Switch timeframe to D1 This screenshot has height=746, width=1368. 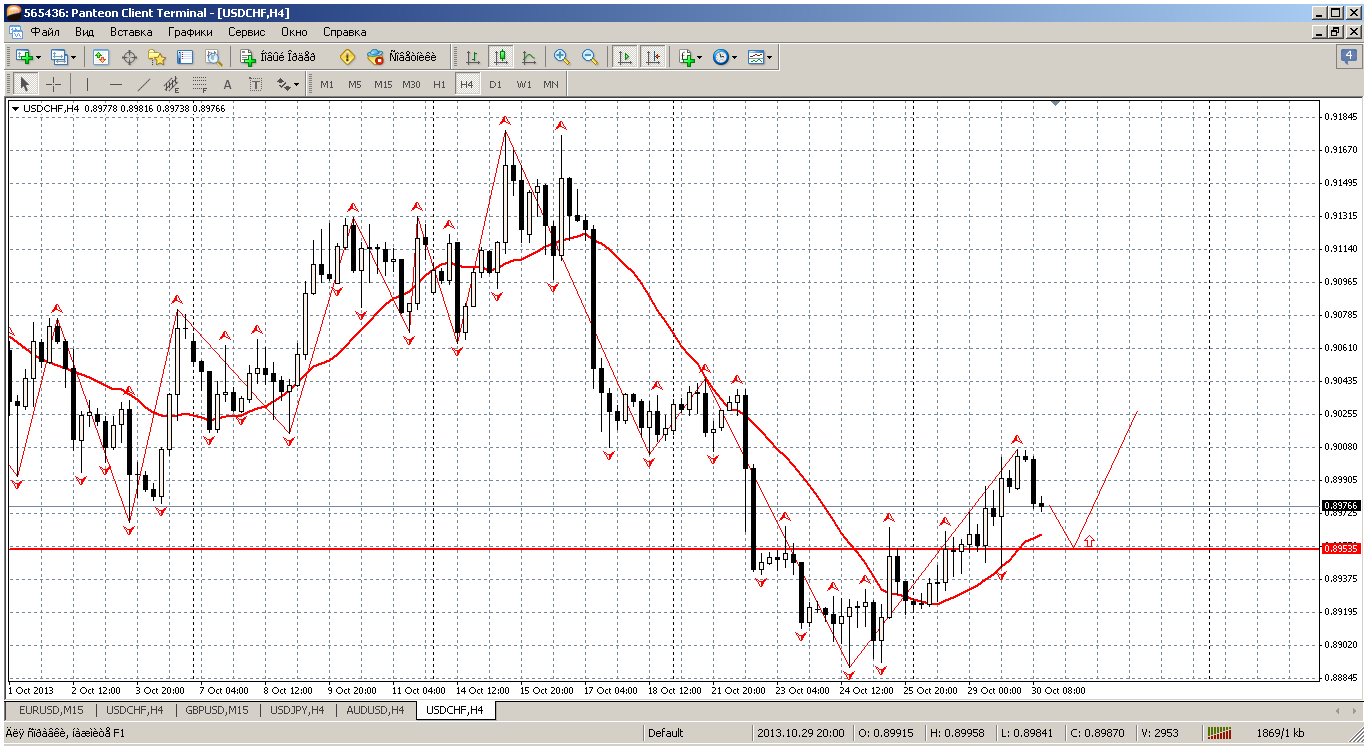(x=495, y=84)
